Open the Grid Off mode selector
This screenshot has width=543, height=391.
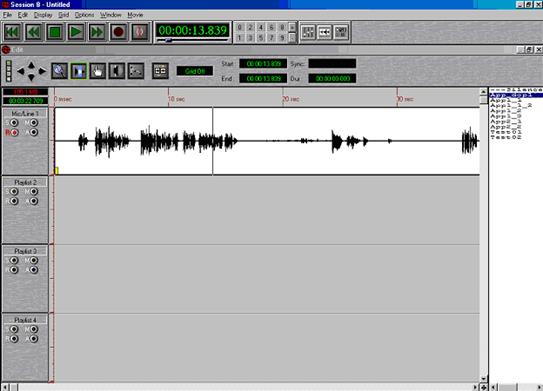click(195, 71)
